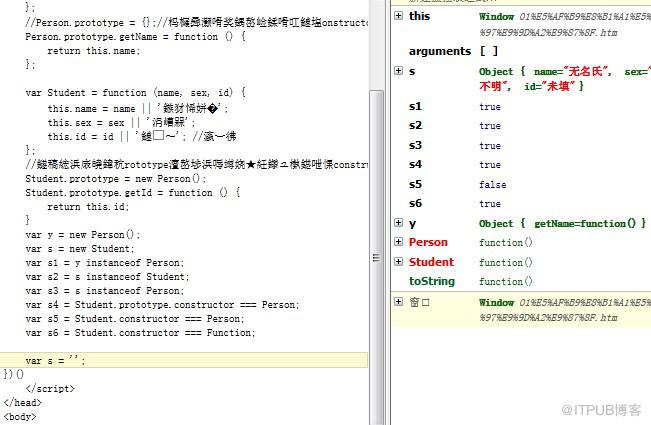Click the line starting 'this.sex = sex ||'

coord(120,122)
